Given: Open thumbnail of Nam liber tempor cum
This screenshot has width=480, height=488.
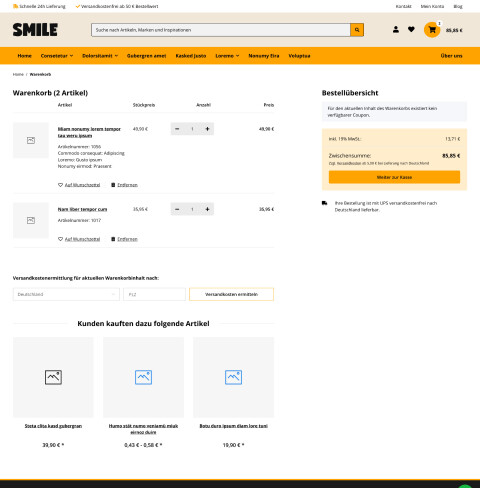Looking at the screenshot, I should tap(31, 220).
